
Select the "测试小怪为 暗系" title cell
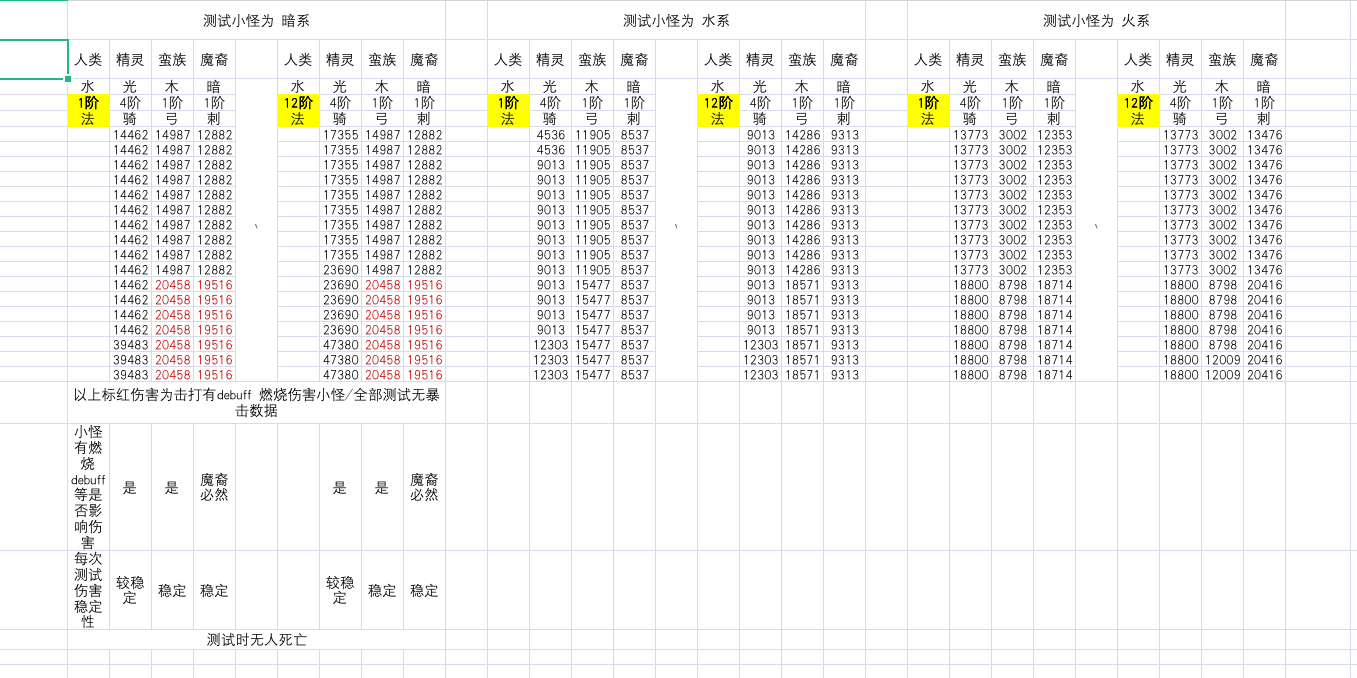point(256,21)
